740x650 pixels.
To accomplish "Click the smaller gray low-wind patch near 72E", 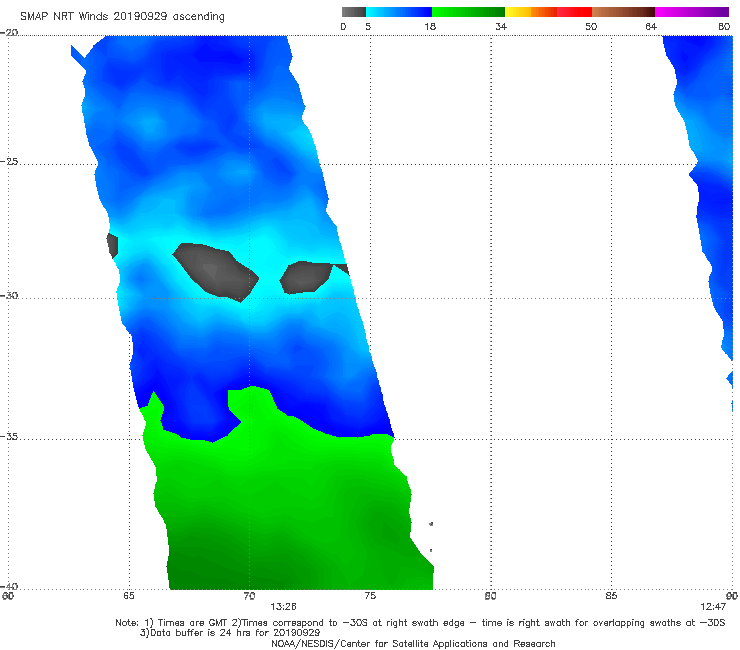I will click(304, 277).
